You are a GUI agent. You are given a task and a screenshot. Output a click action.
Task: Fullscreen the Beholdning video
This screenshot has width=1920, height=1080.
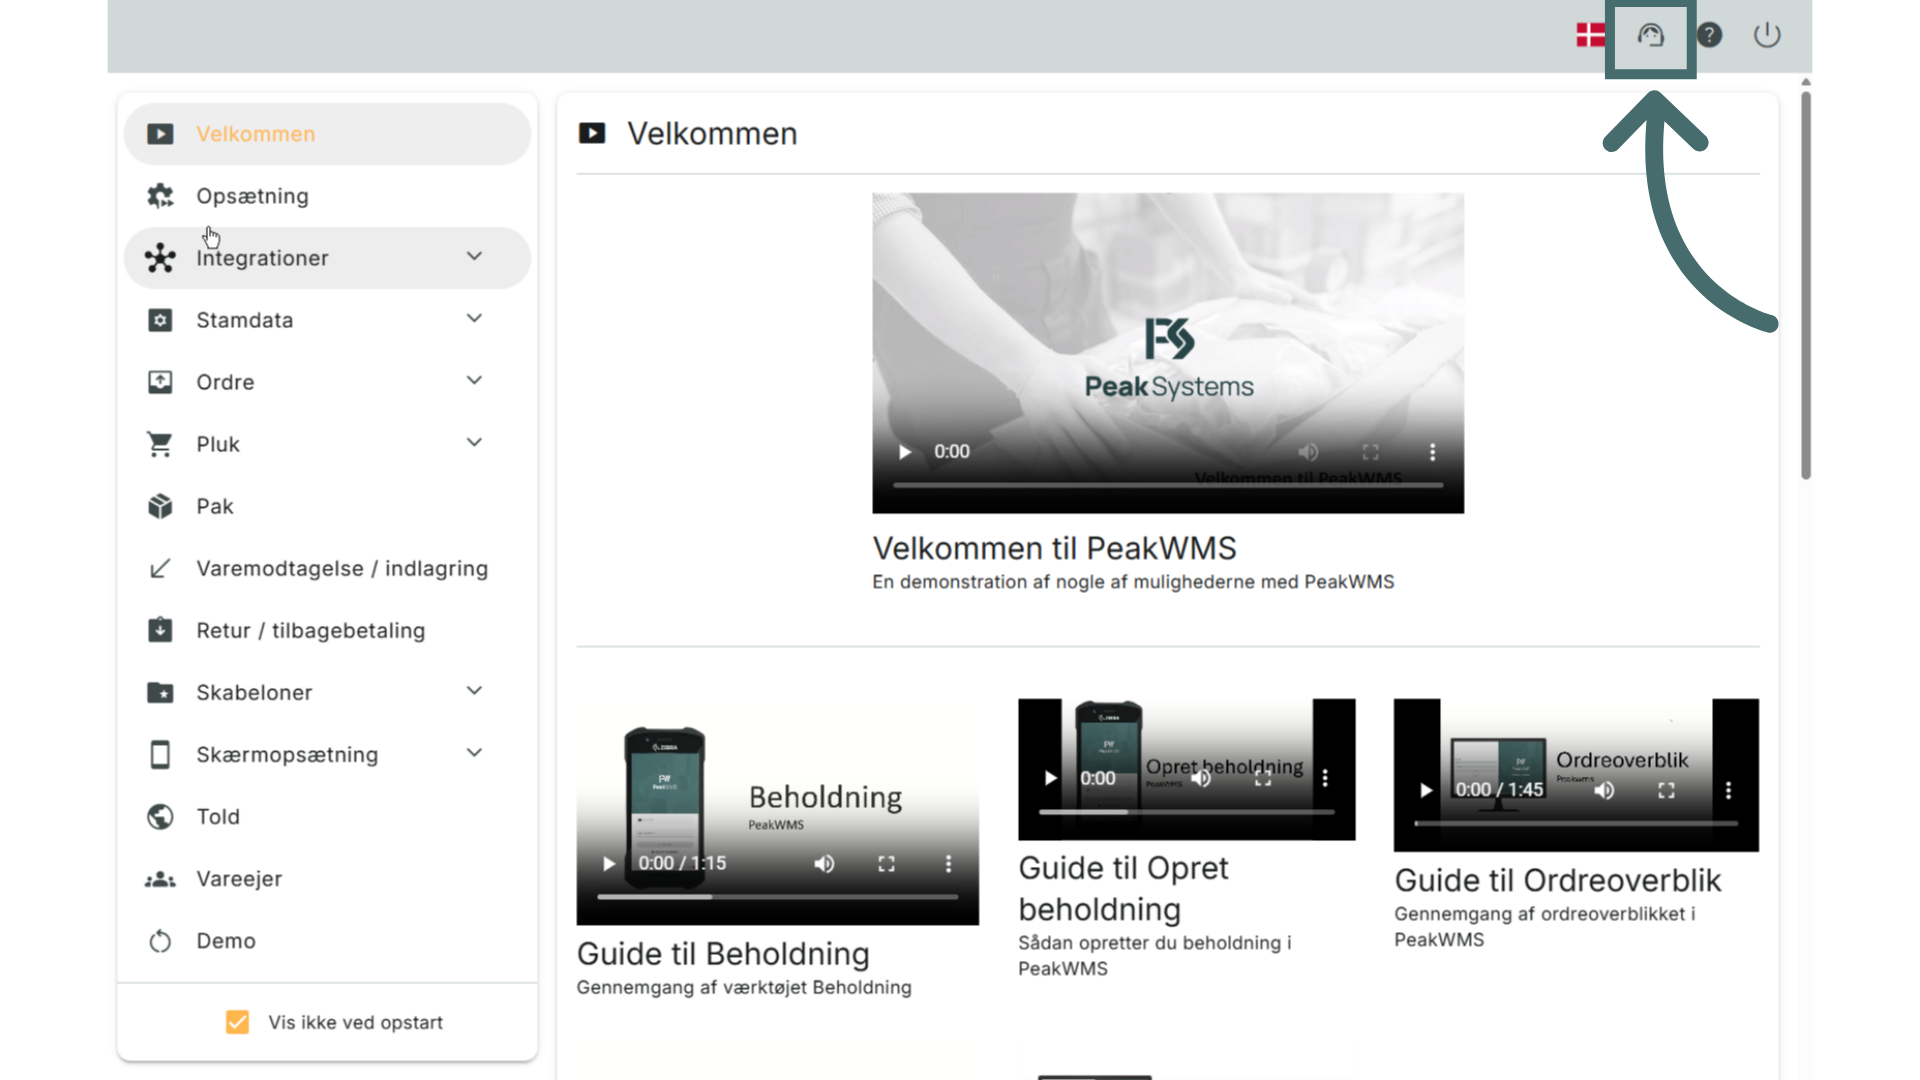[x=886, y=864]
